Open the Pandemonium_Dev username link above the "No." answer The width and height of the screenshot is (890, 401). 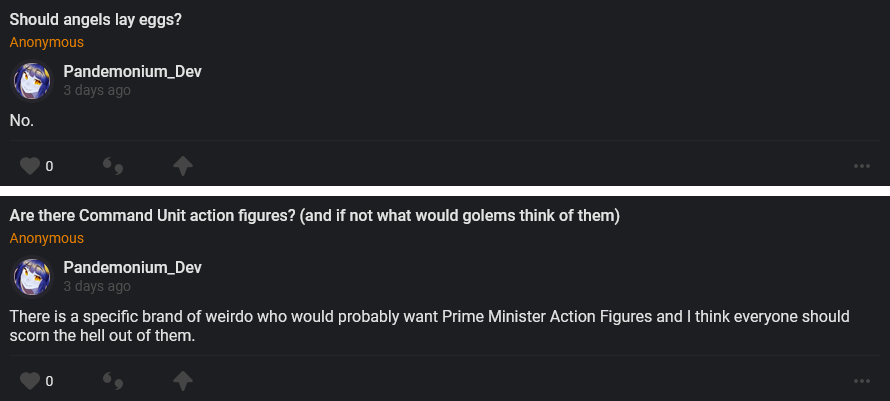[133, 71]
